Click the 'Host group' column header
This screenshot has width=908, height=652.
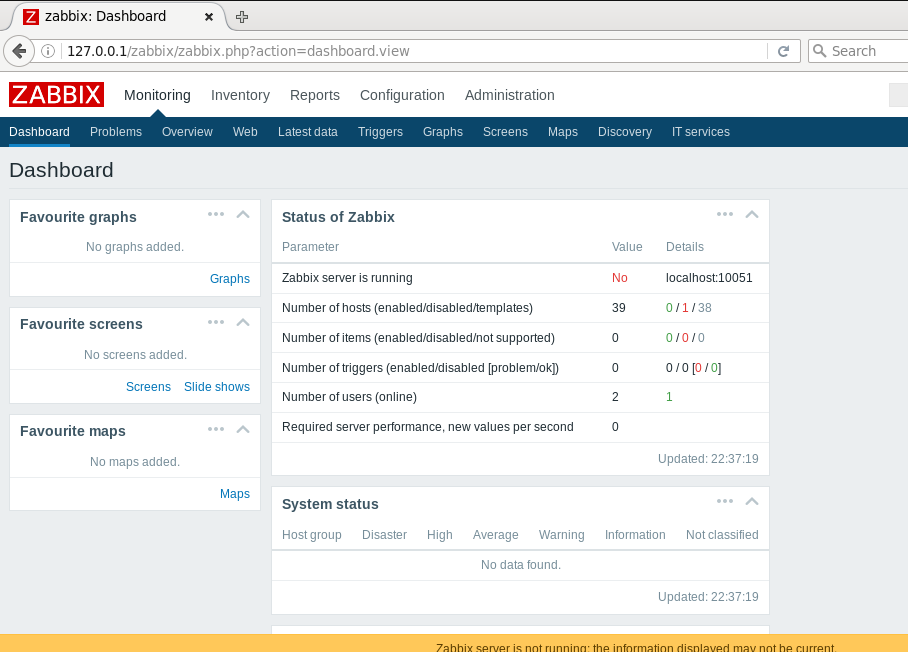(x=312, y=535)
